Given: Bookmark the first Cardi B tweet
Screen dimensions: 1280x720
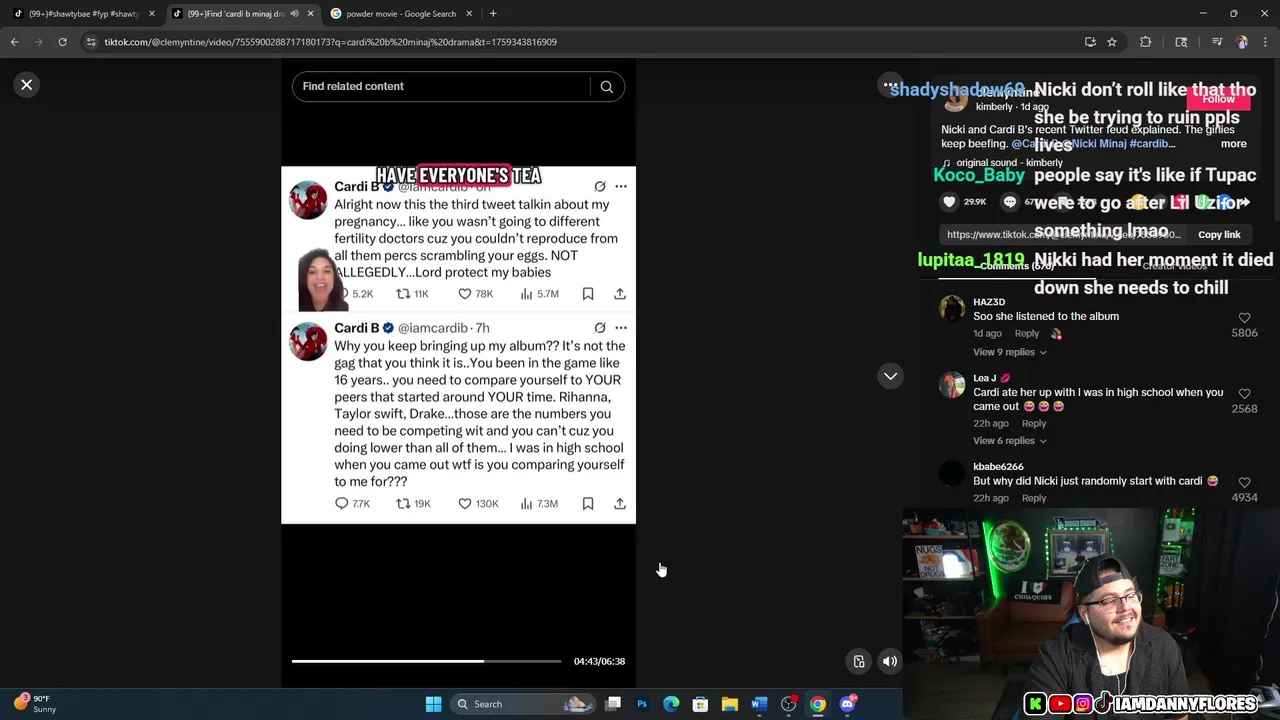Looking at the screenshot, I should [x=588, y=294].
